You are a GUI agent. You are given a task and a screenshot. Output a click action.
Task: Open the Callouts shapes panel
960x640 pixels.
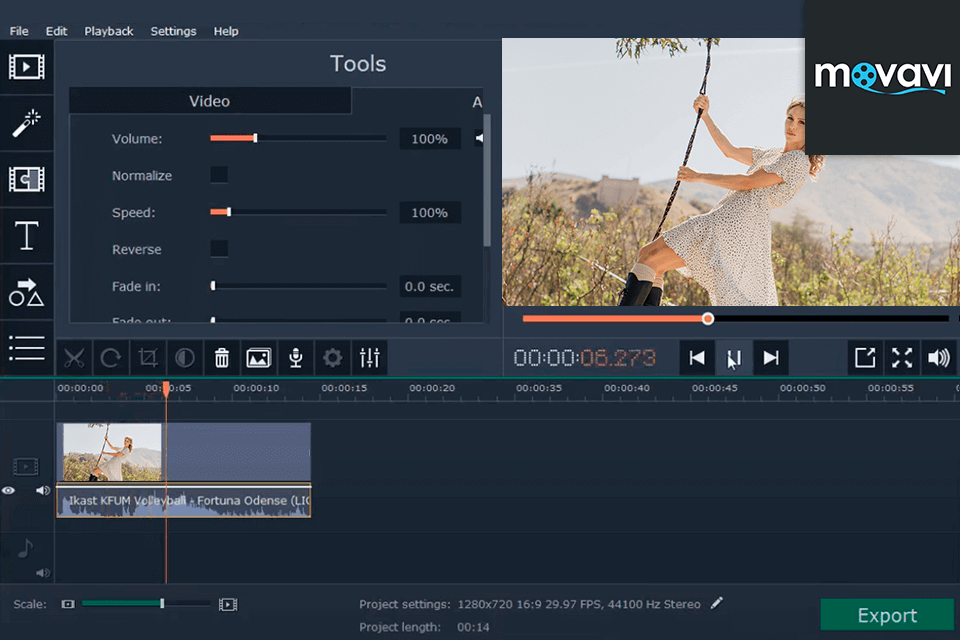[x=27, y=290]
